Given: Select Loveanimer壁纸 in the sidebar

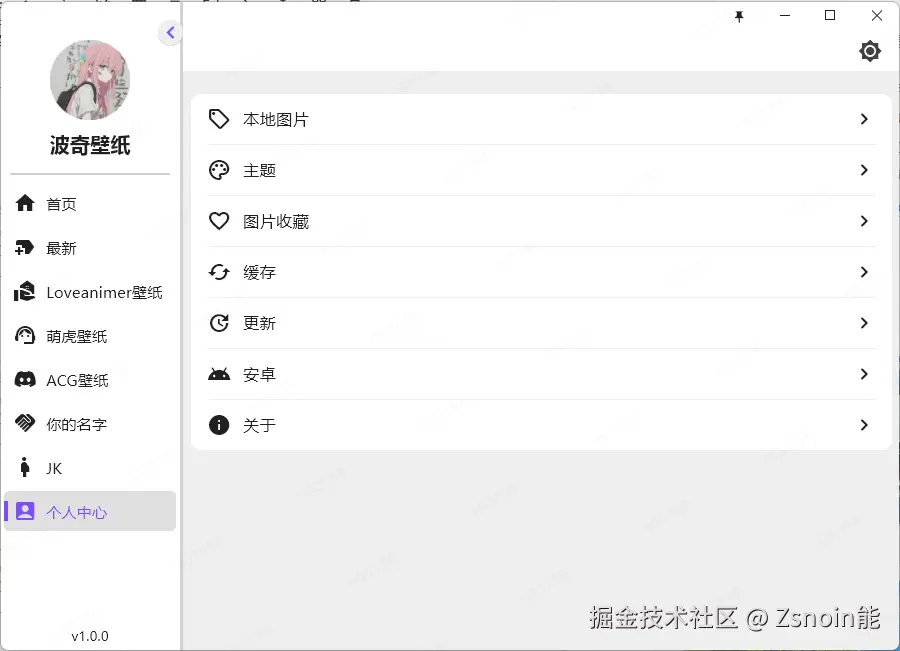Looking at the screenshot, I should point(90,292).
